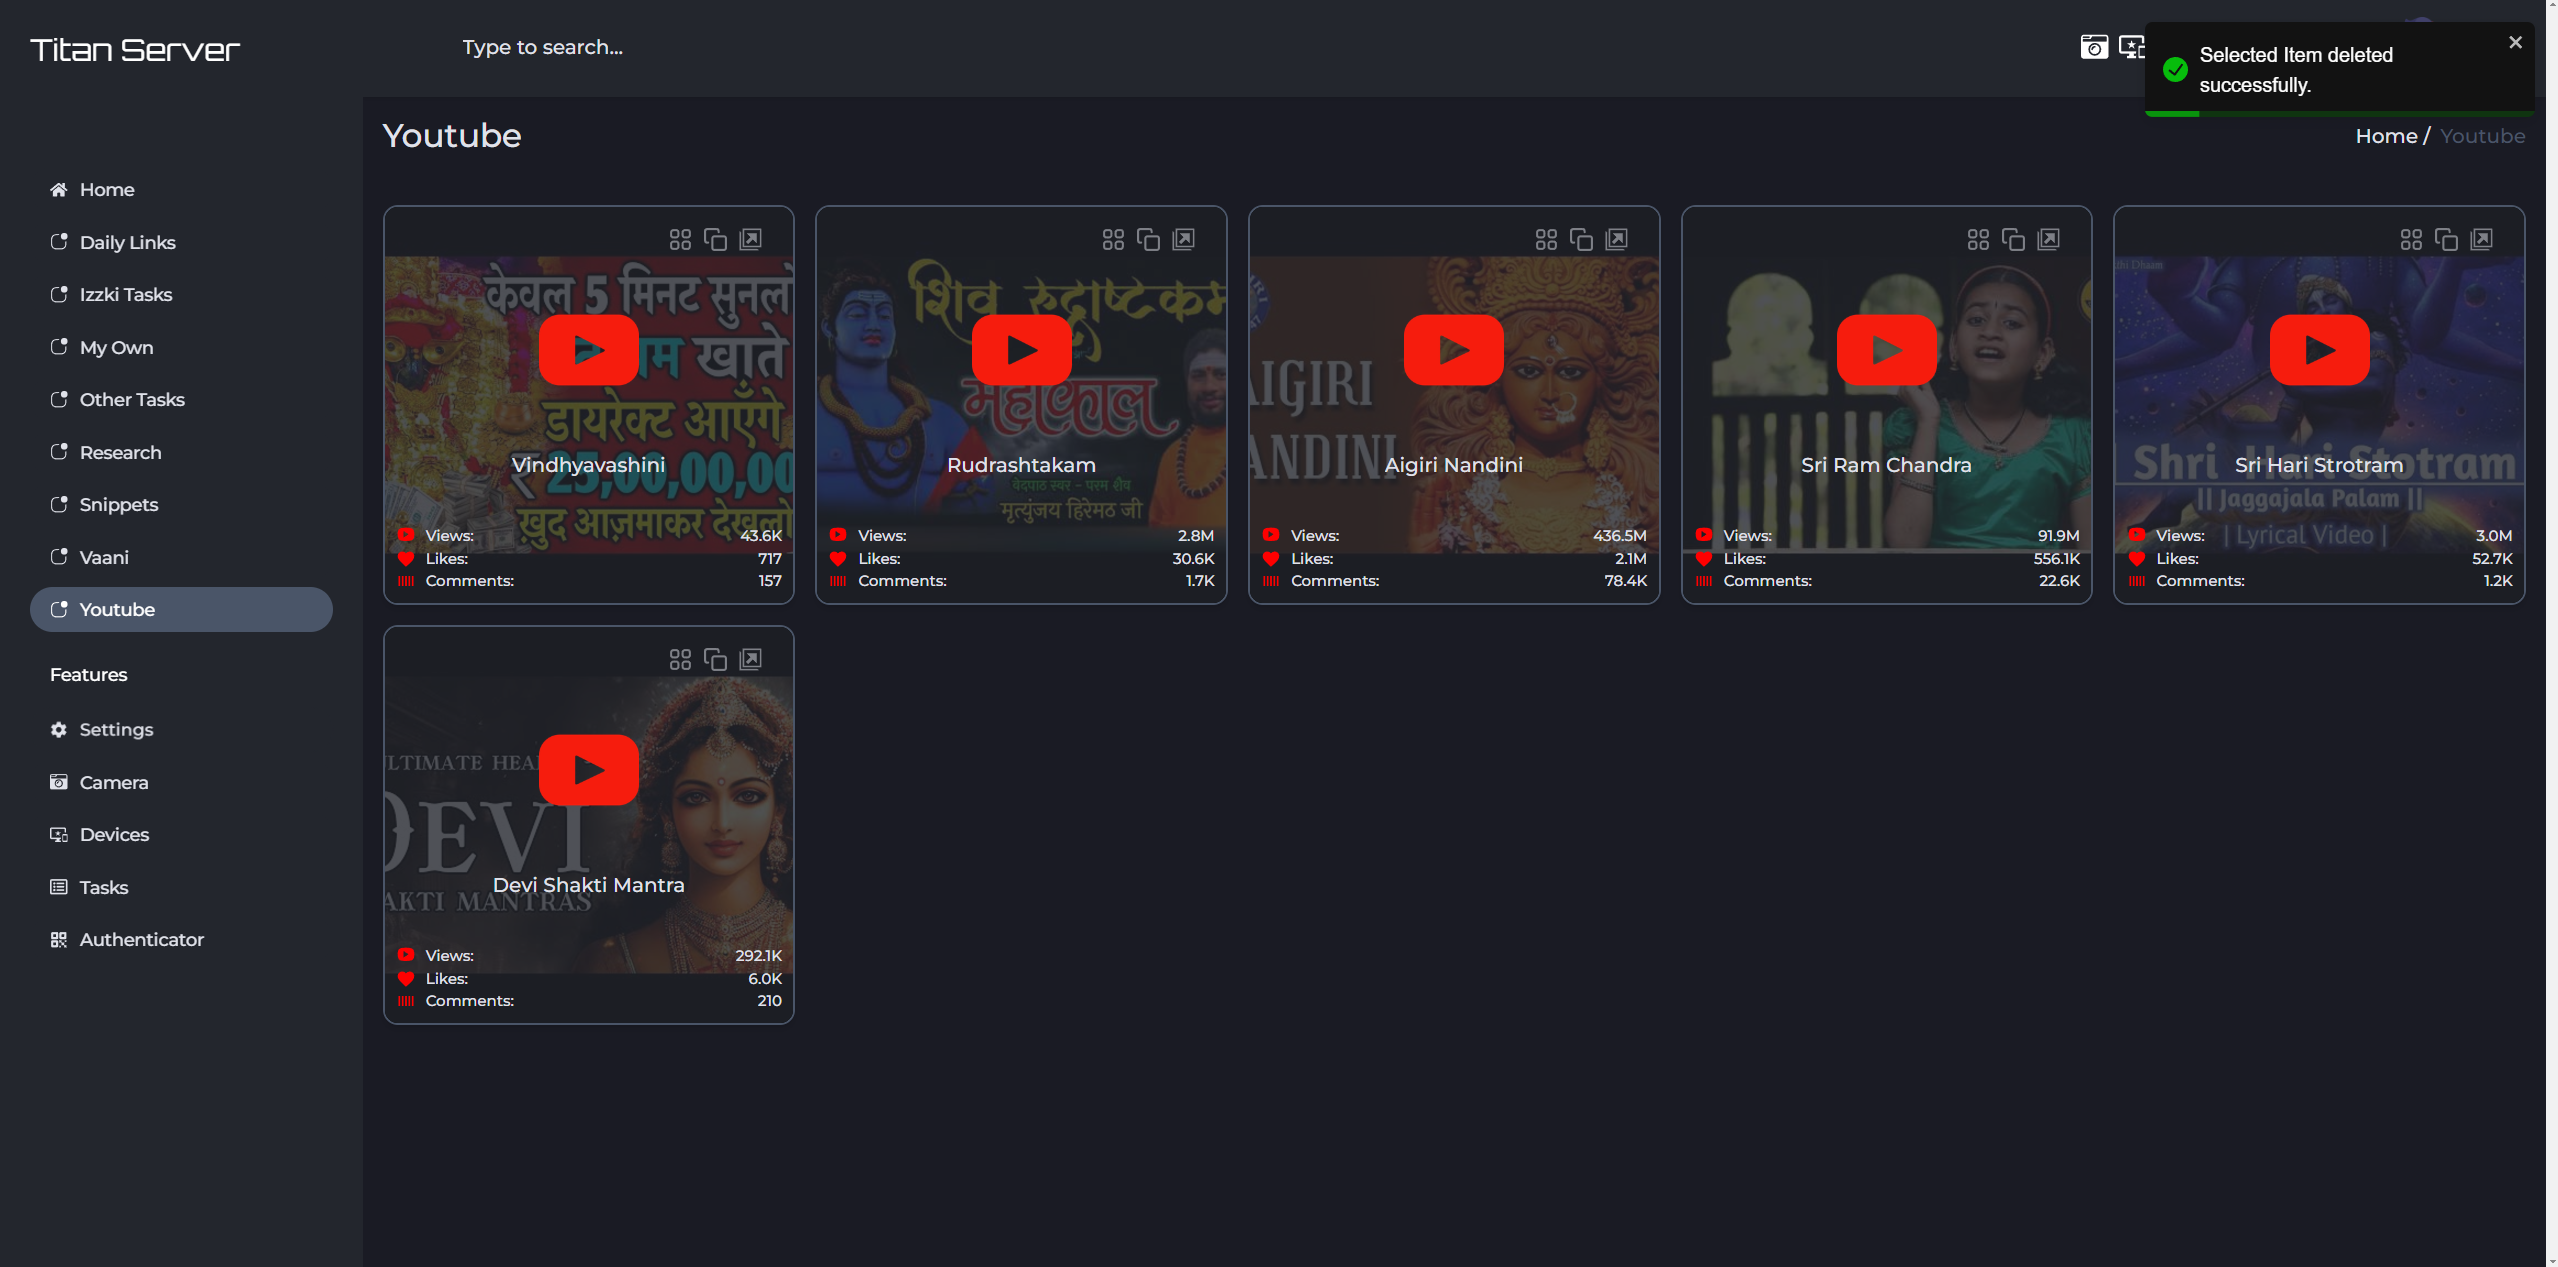Click the open-external icon on Rudrashtakam card
Viewport: 2558px width, 1267px height.
click(x=1184, y=239)
